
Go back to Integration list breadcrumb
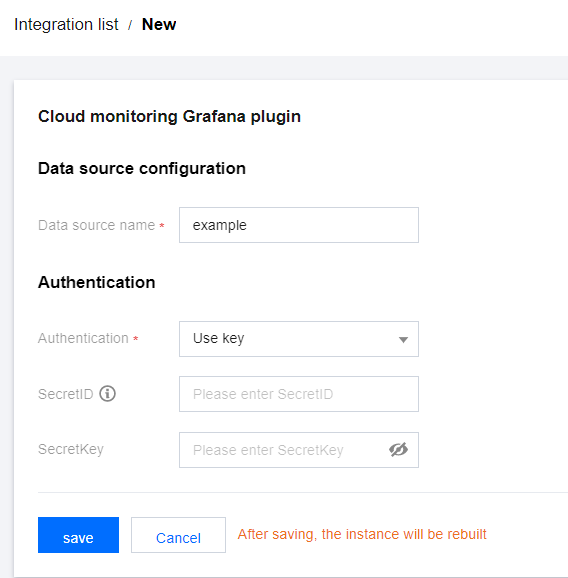click(66, 25)
